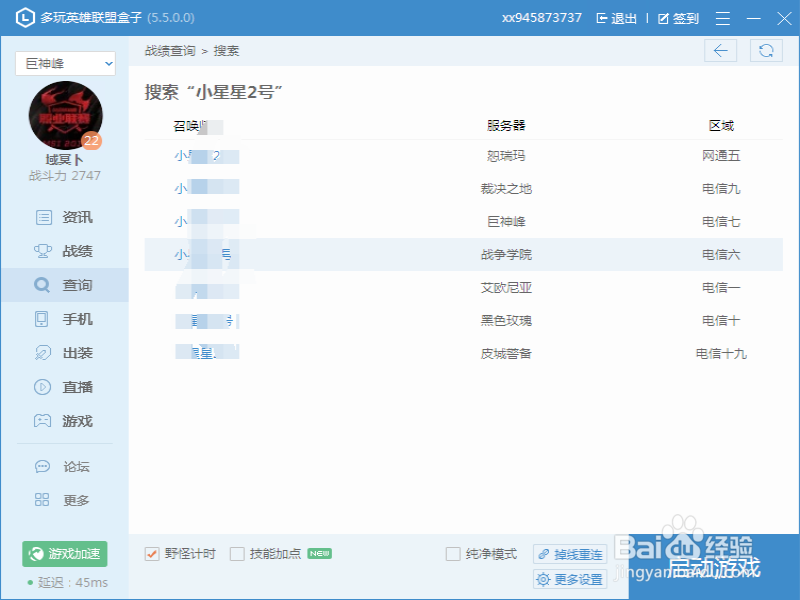Select the summoner on server 裁决之地

pos(207,188)
